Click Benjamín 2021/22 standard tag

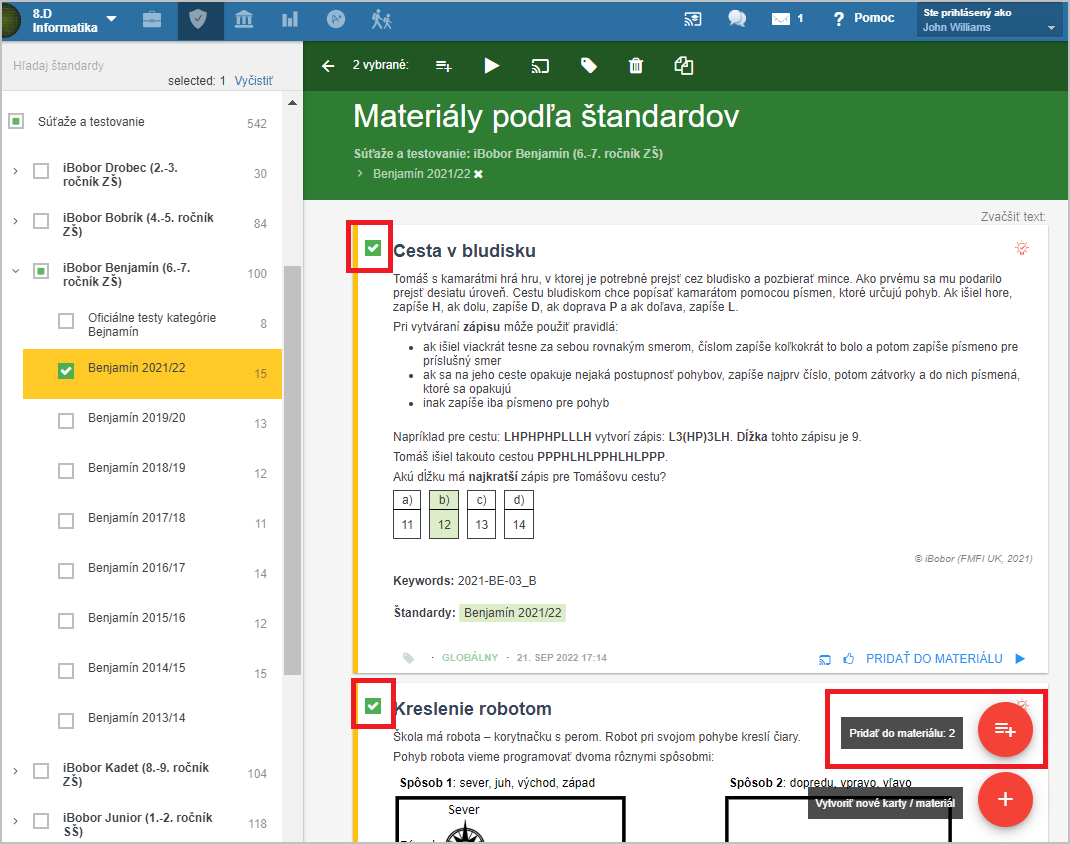pyautogui.click(x=512, y=613)
